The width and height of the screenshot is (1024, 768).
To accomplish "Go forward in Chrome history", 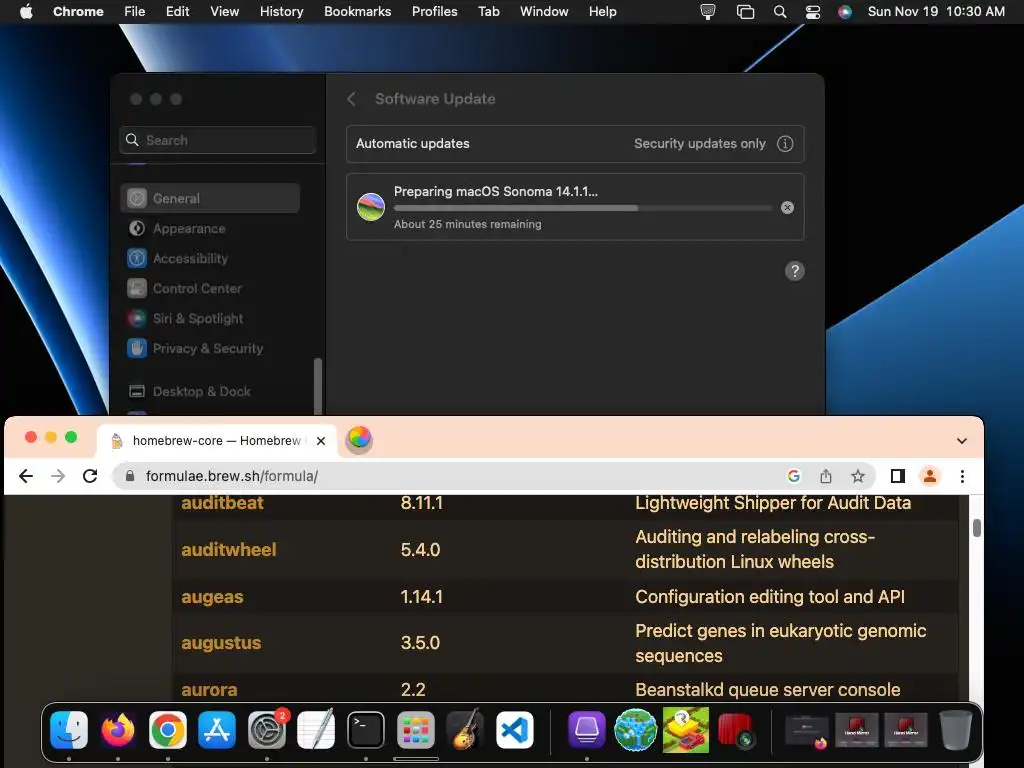I will click(x=58, y=476).
